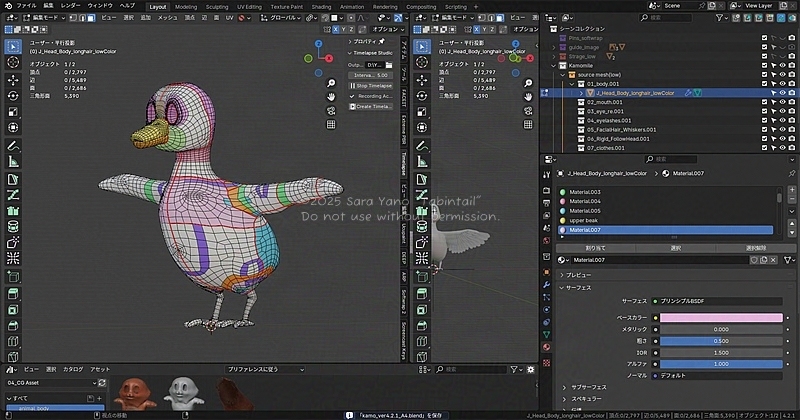Toggle exclude checkbox for Kamomile collection
Screen dimensions: 800x420
[764, 65]
